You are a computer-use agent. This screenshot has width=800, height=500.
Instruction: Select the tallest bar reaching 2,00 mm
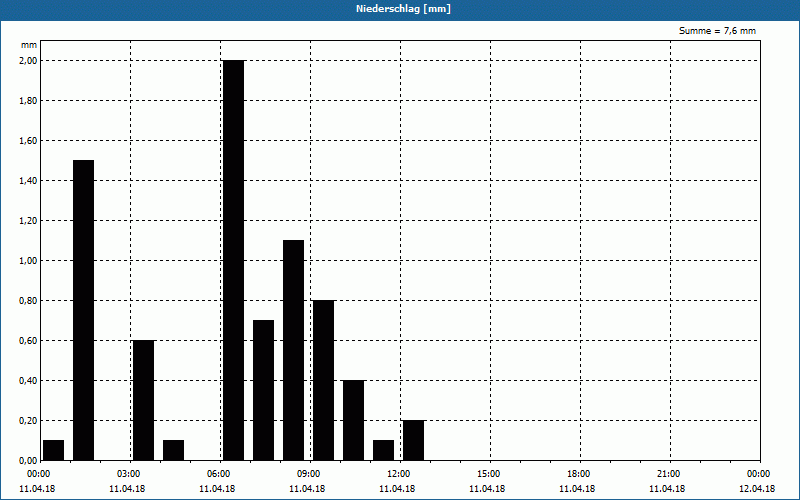point(234,260)
